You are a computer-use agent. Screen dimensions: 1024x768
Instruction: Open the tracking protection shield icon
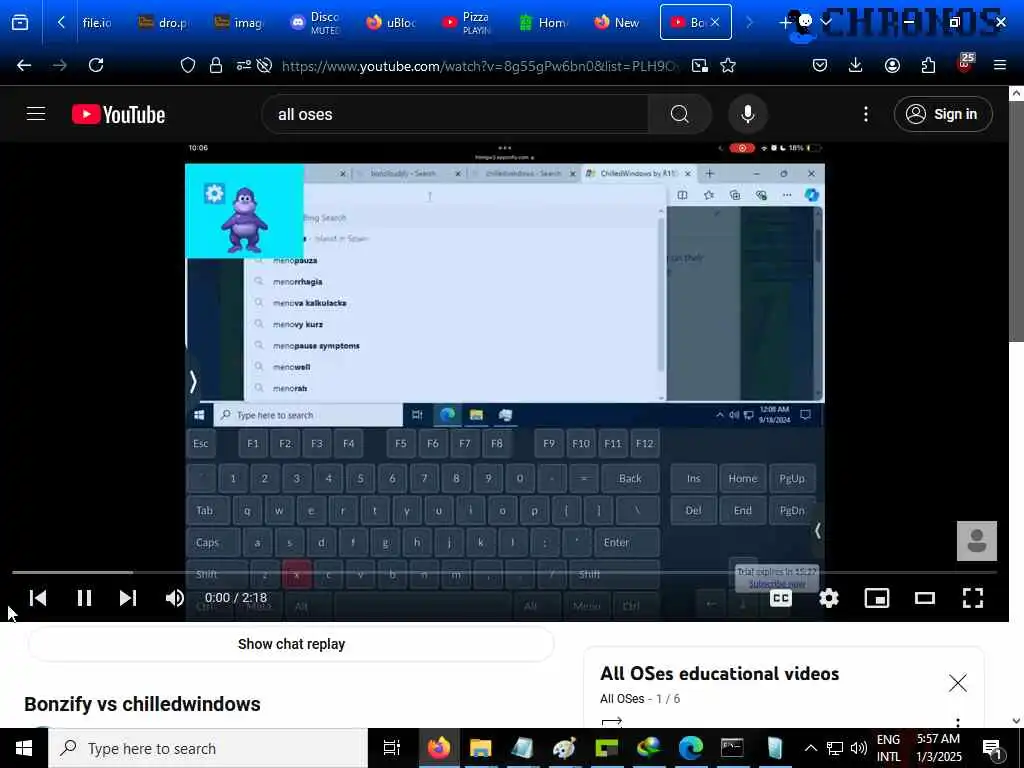point(187,65)
